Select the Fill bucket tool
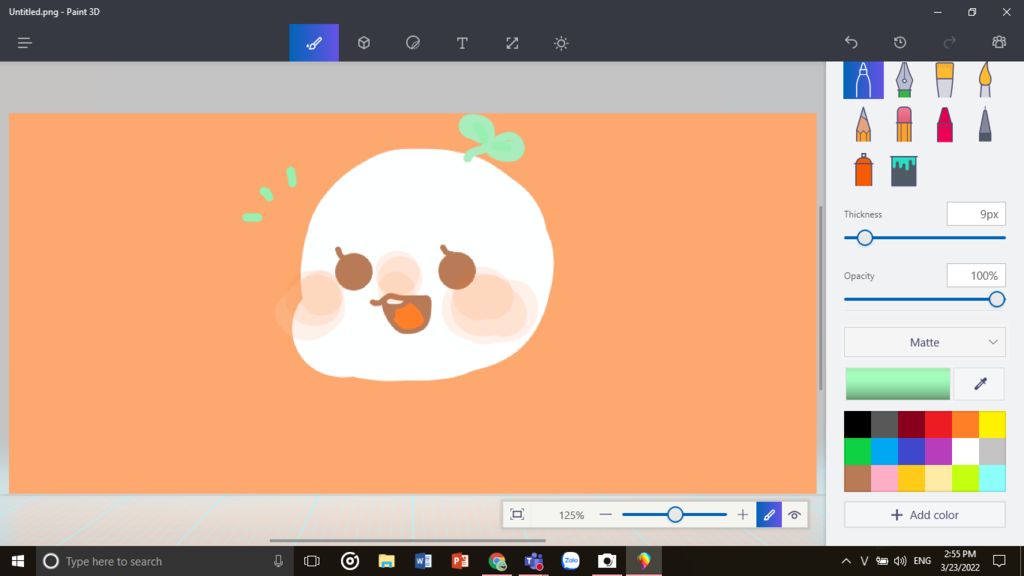This screenshot has height=576, width=1024. [x=904, y=170]
